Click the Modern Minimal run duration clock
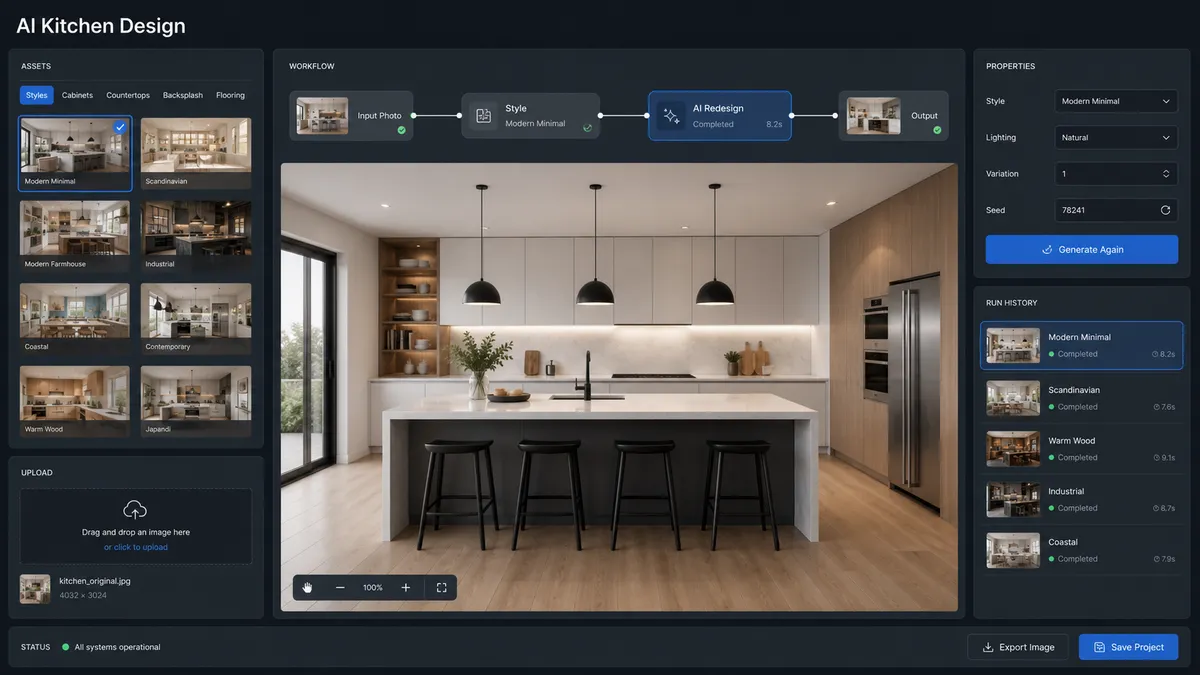 coord(1155,354)
